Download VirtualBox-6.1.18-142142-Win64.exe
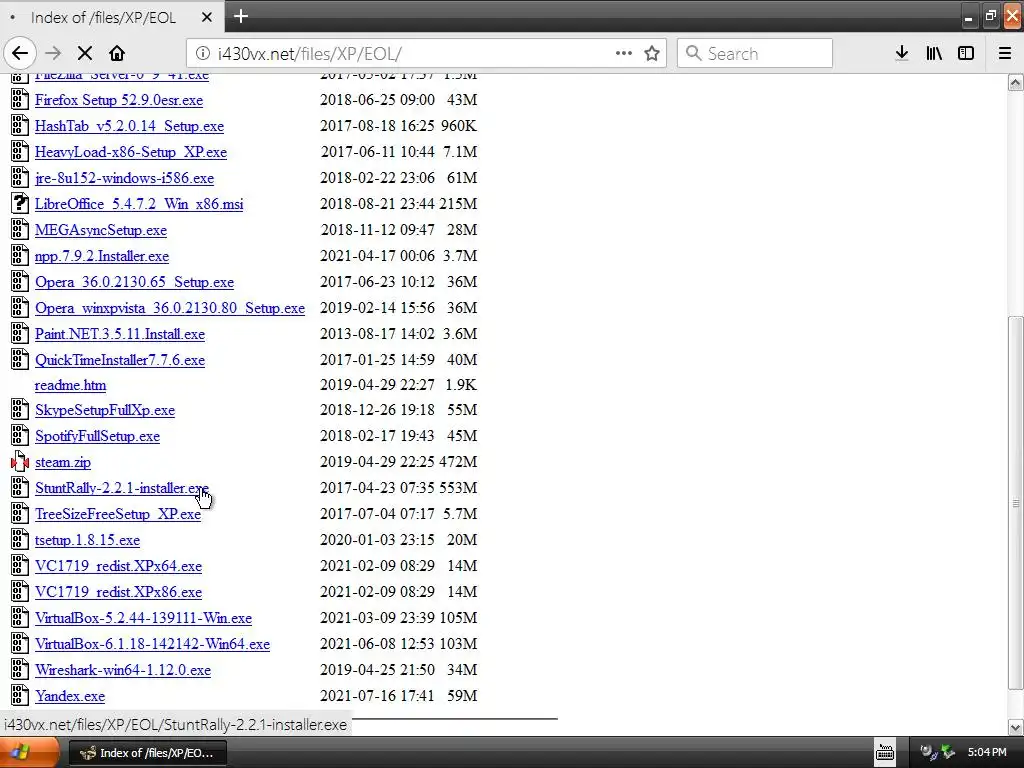This screenshot has height=768, width=1024. pyautogui.click(x=152, y=644)
